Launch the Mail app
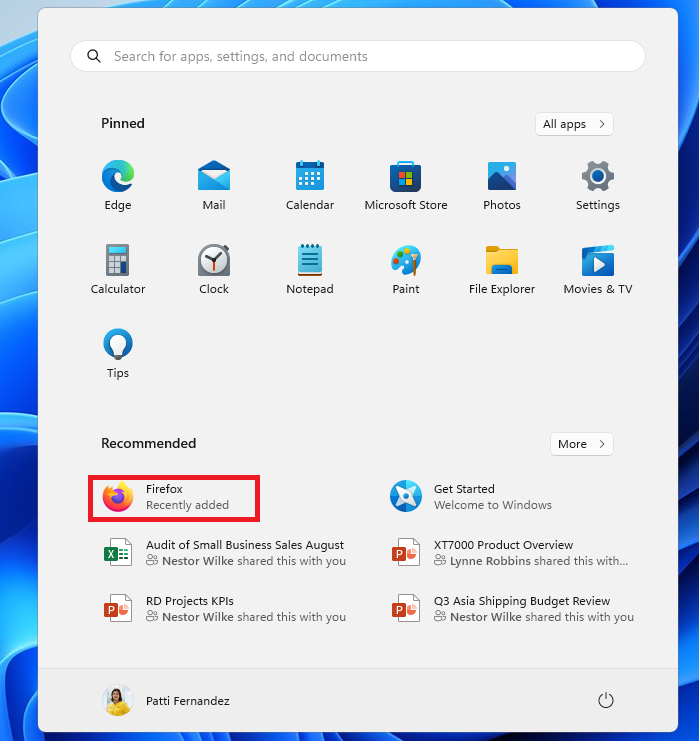Screen dimensions: 699x741 pos(214,185)
